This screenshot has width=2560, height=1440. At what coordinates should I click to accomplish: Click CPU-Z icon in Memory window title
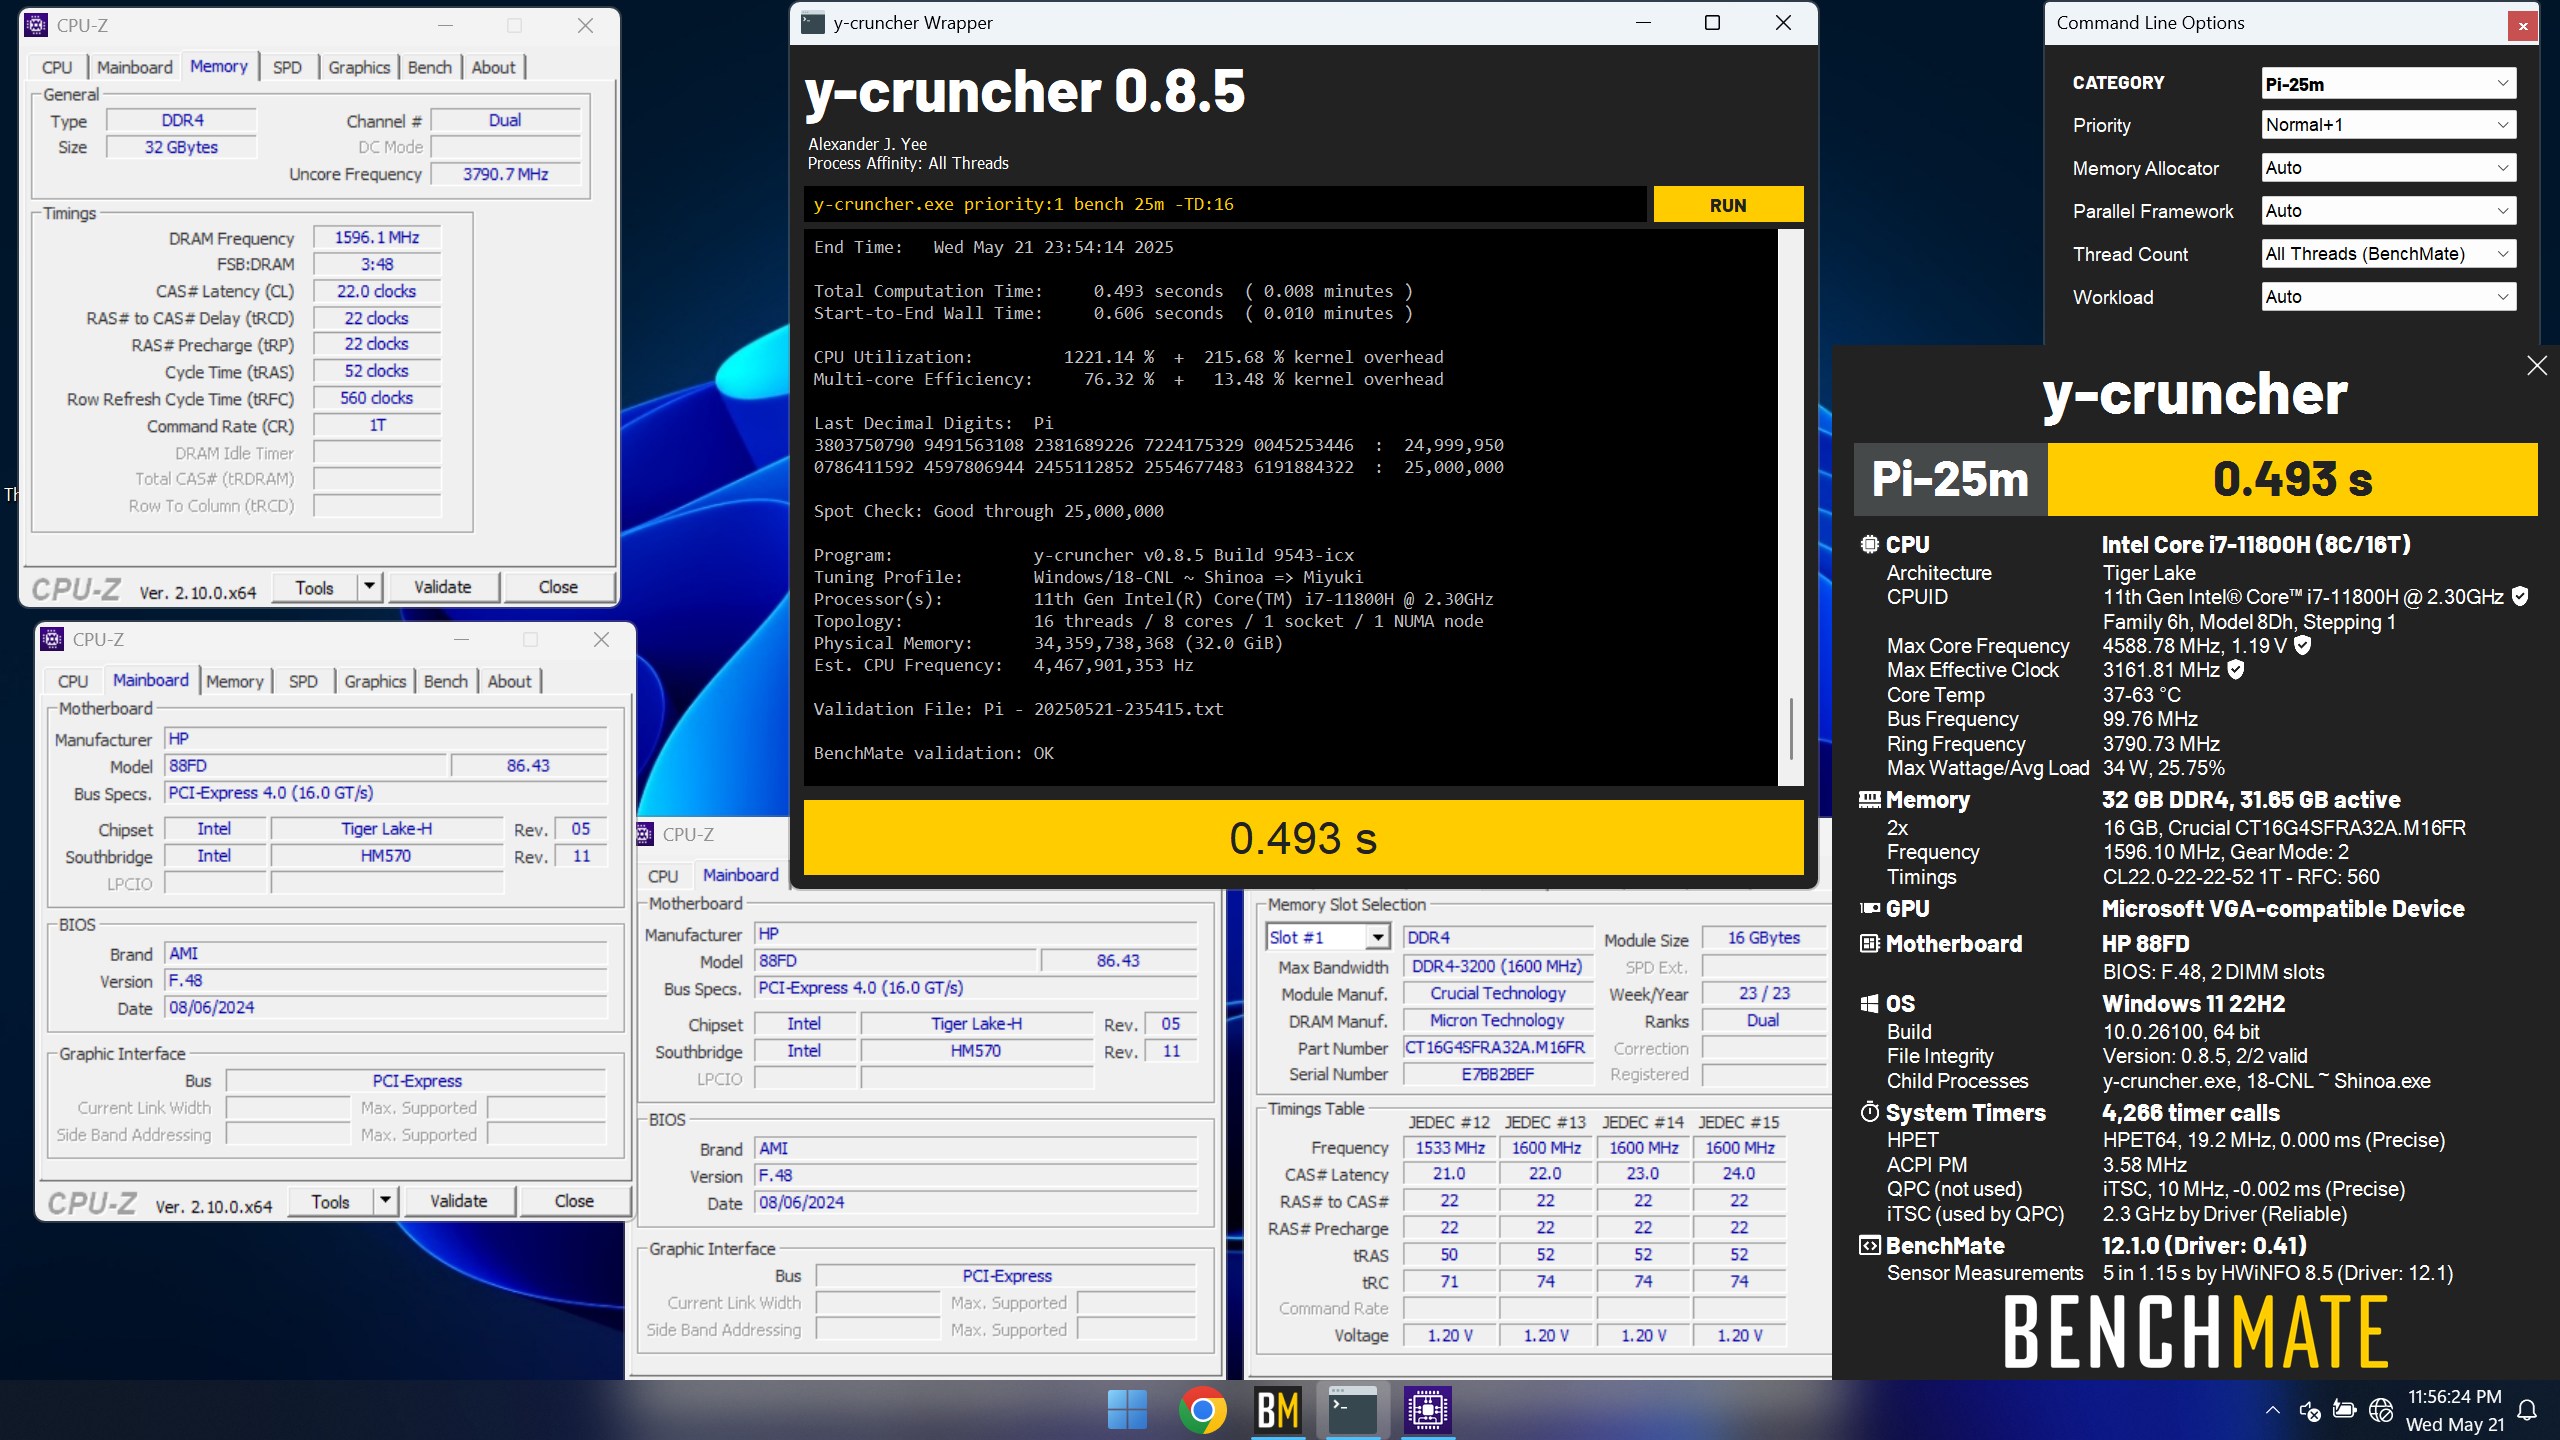click(x=36, y=25)
